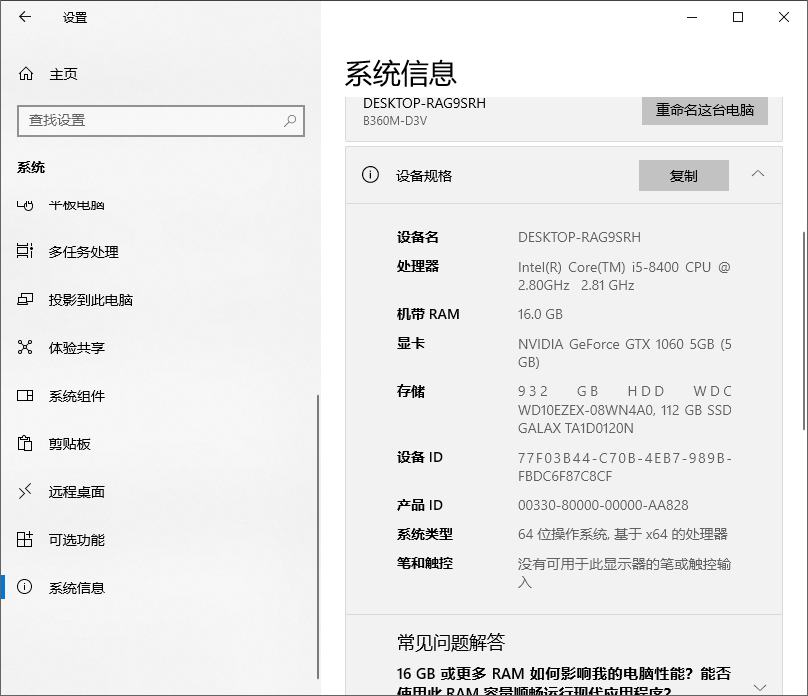Screen dimensions: 808x696
Task: Click the 笔和触控 value text
Action: (x=624, y=573)
